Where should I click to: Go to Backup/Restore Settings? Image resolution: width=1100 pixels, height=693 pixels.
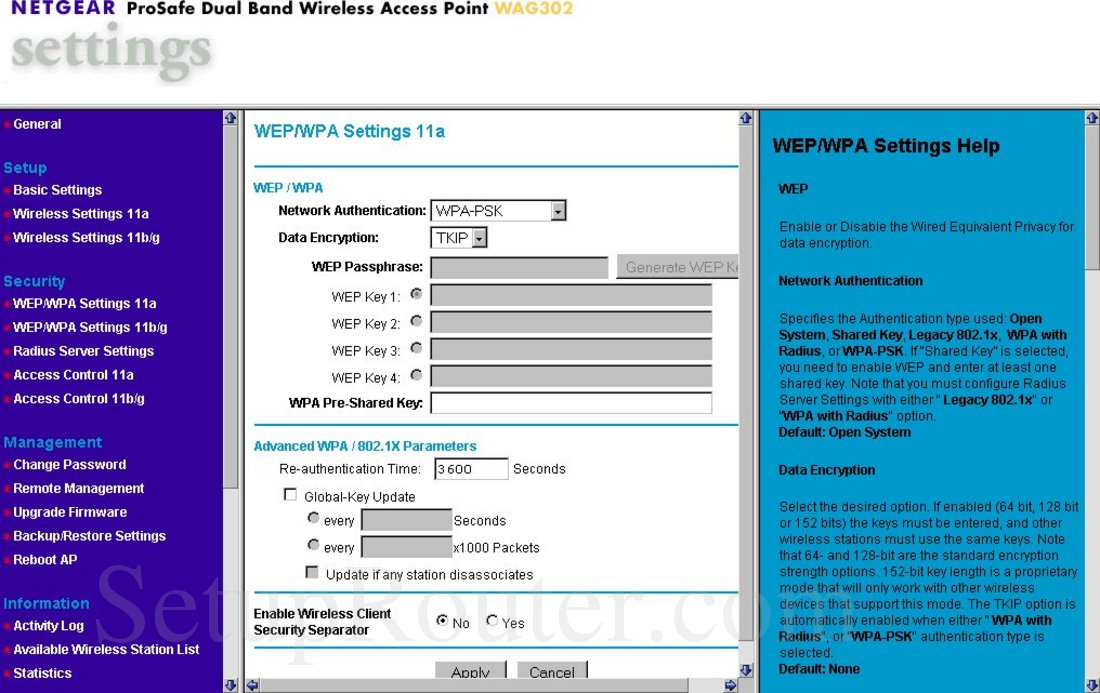click(89, 535)
